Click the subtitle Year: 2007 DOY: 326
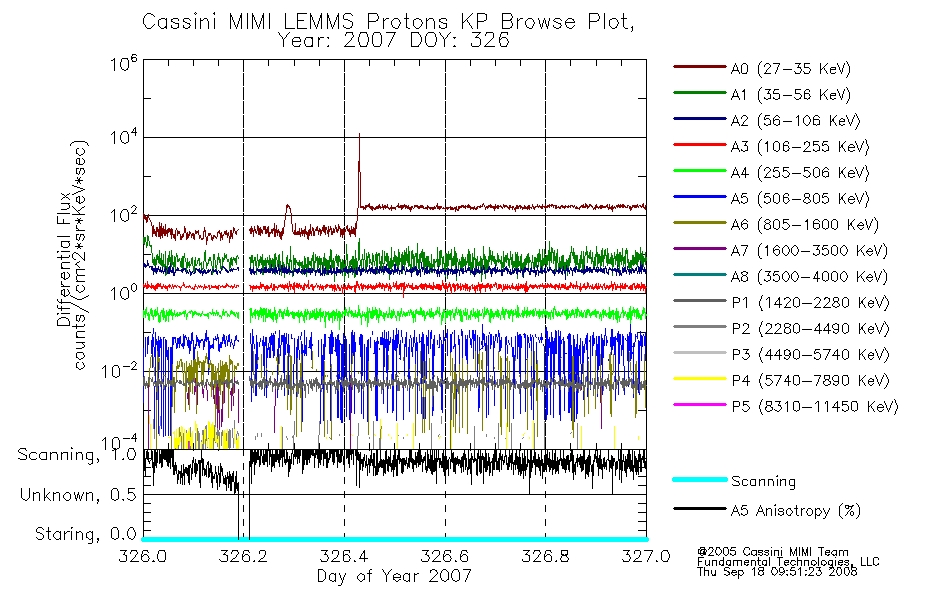Screen dimensions: 950x600 click(394, 41)
